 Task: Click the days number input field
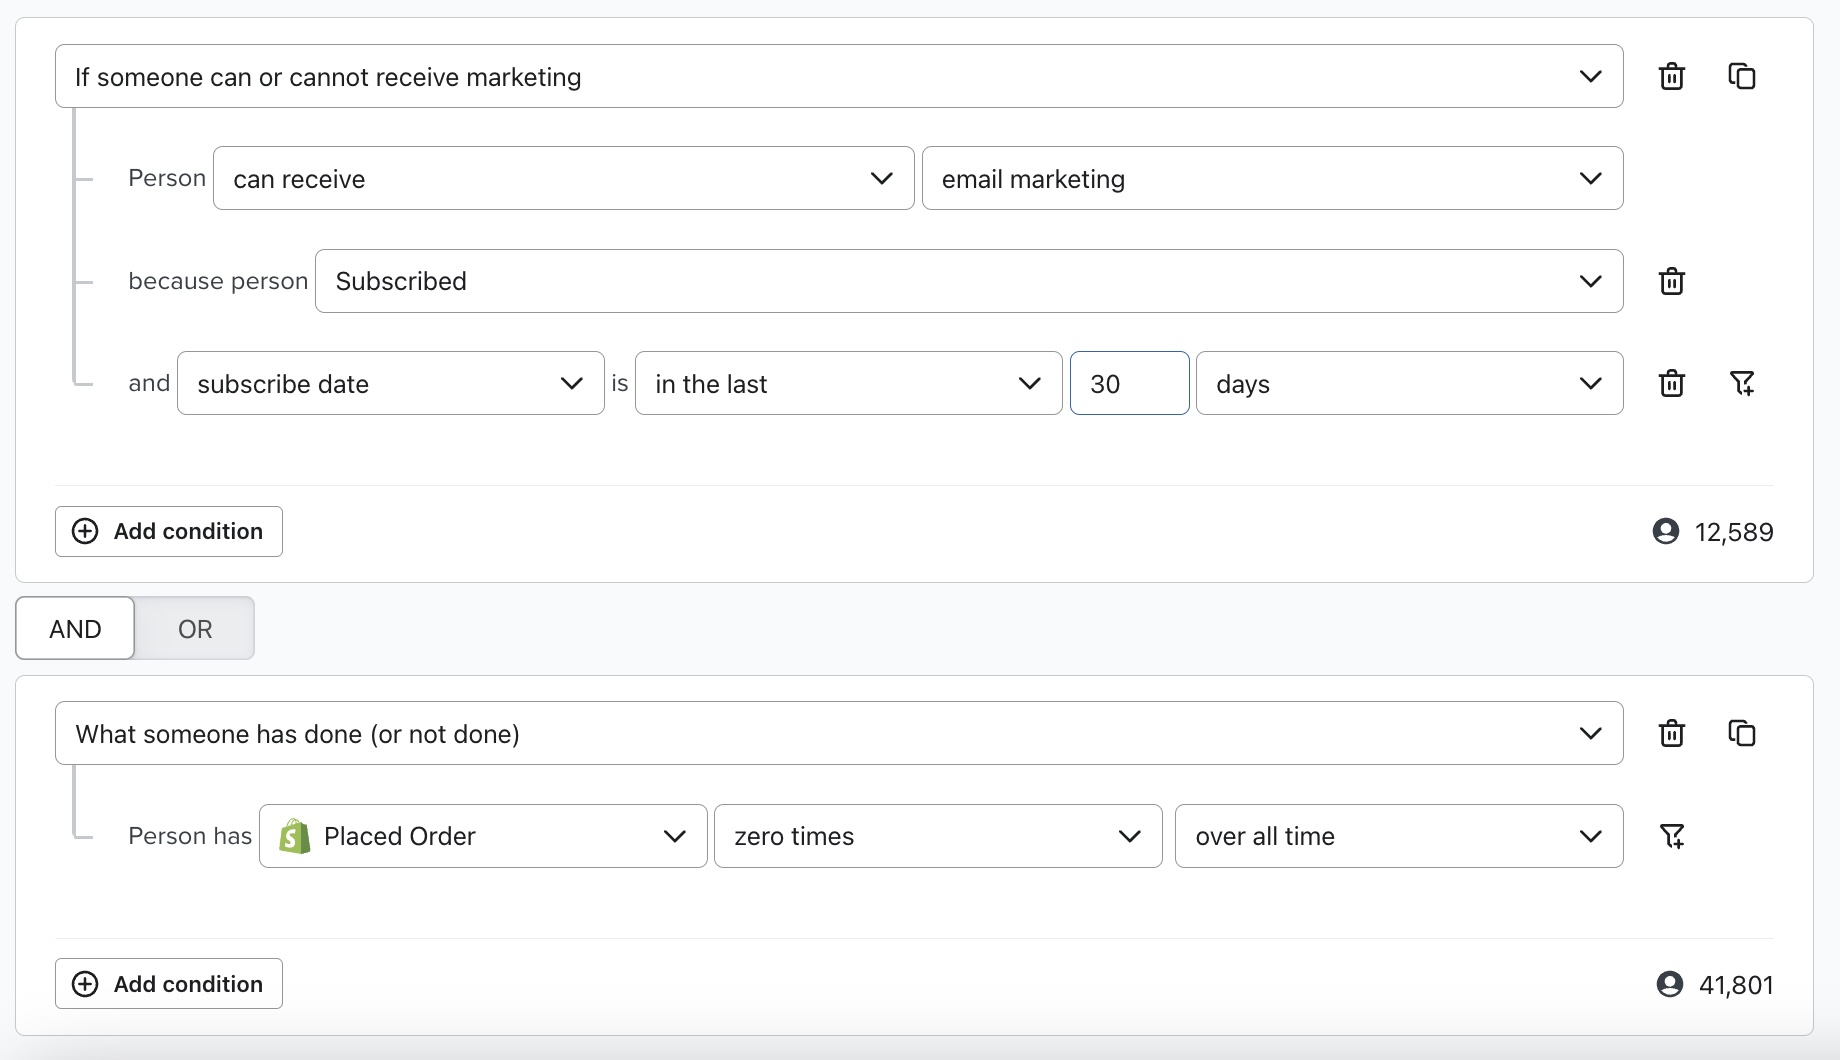(1128, 384)
